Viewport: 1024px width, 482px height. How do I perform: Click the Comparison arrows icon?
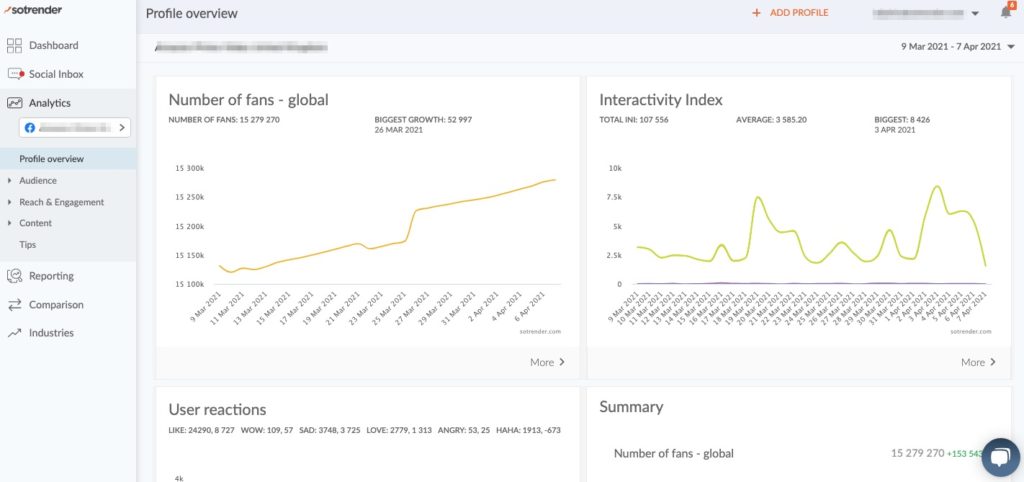pos(14,305)
